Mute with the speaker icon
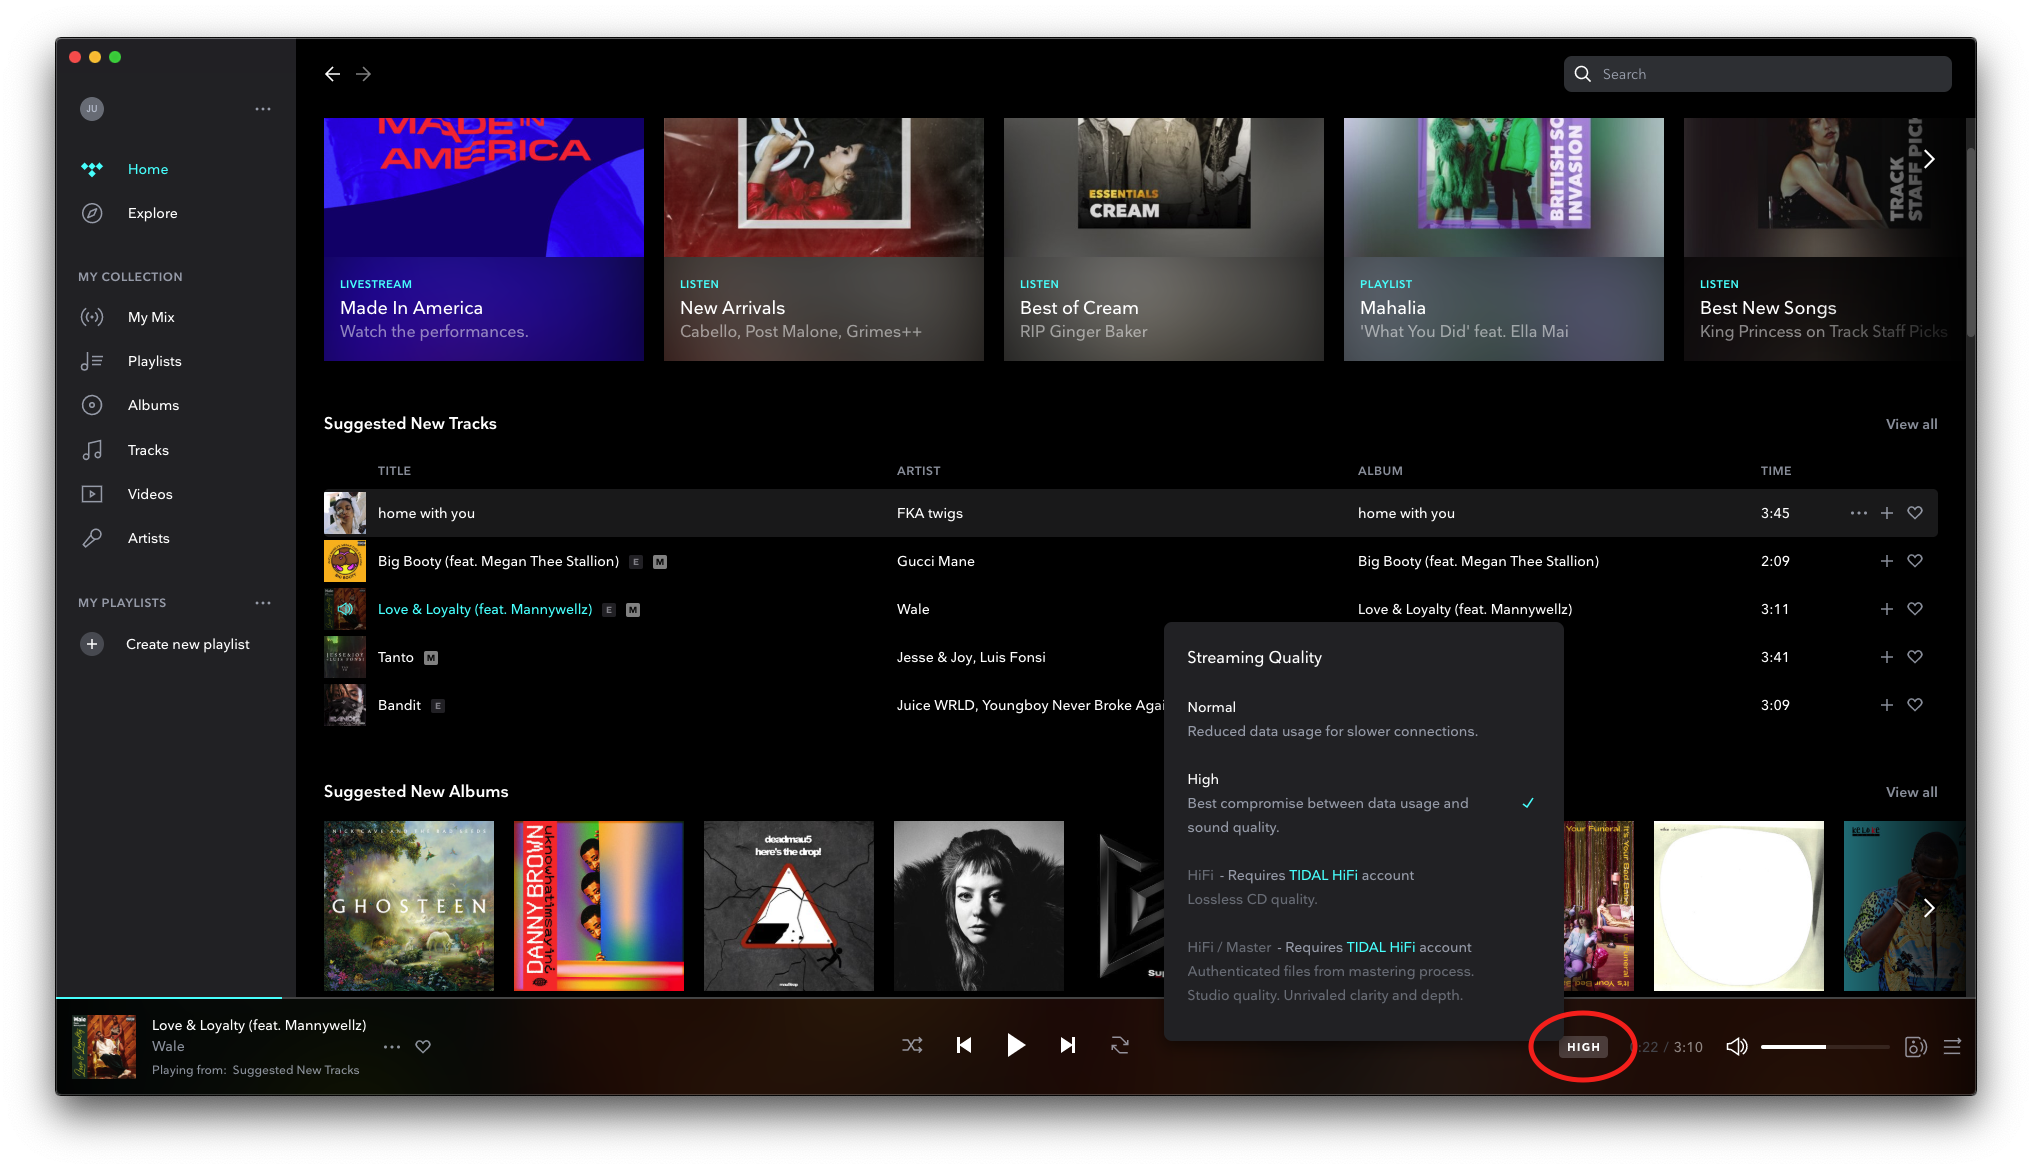Viewport: 2032px width, 1169px height. tap(1737, 1047)
